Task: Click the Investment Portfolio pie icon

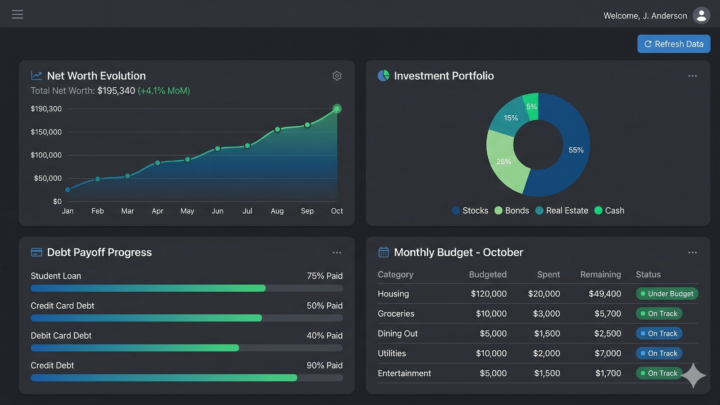Action: pos(383,76)
